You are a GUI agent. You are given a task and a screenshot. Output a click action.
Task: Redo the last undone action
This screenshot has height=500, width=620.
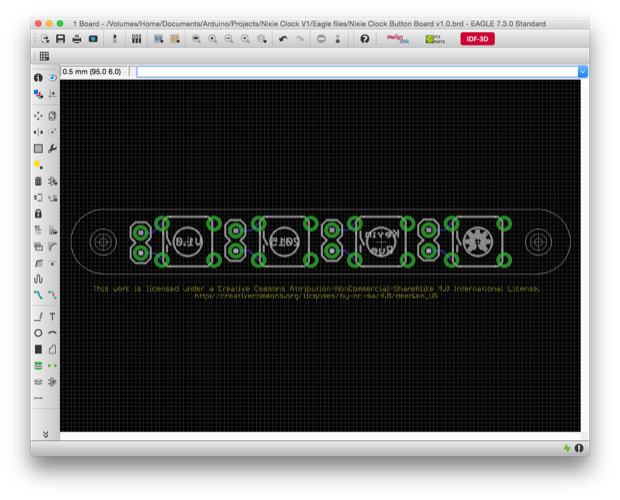[x=300, y=39]
